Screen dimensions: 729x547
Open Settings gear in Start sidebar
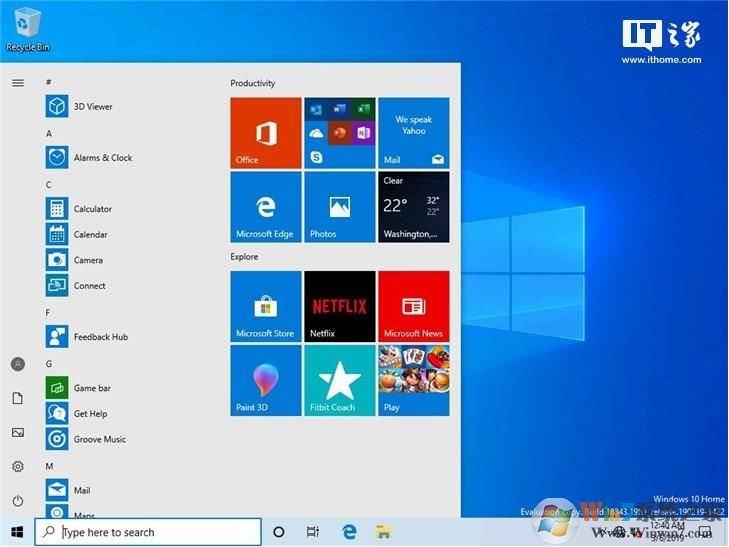click(x=17, y=466)
